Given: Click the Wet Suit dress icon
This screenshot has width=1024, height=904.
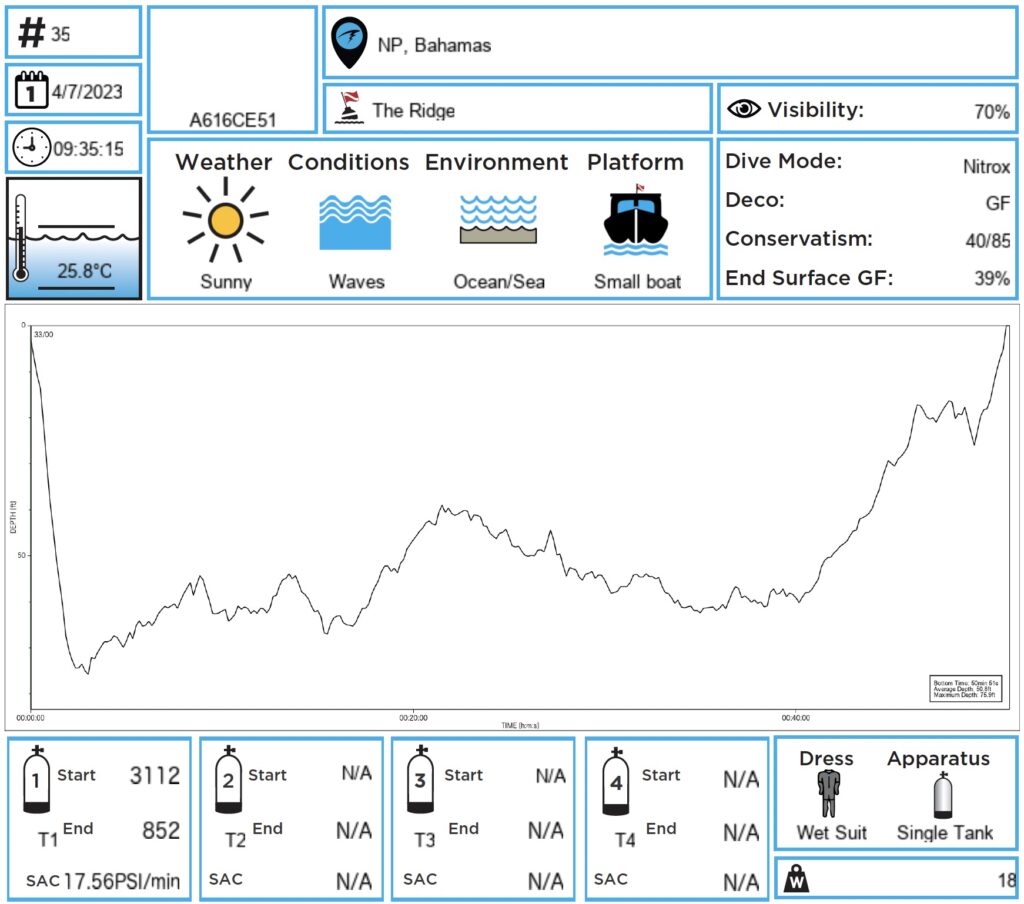Looking at the screenshot, I should point(828,795).
